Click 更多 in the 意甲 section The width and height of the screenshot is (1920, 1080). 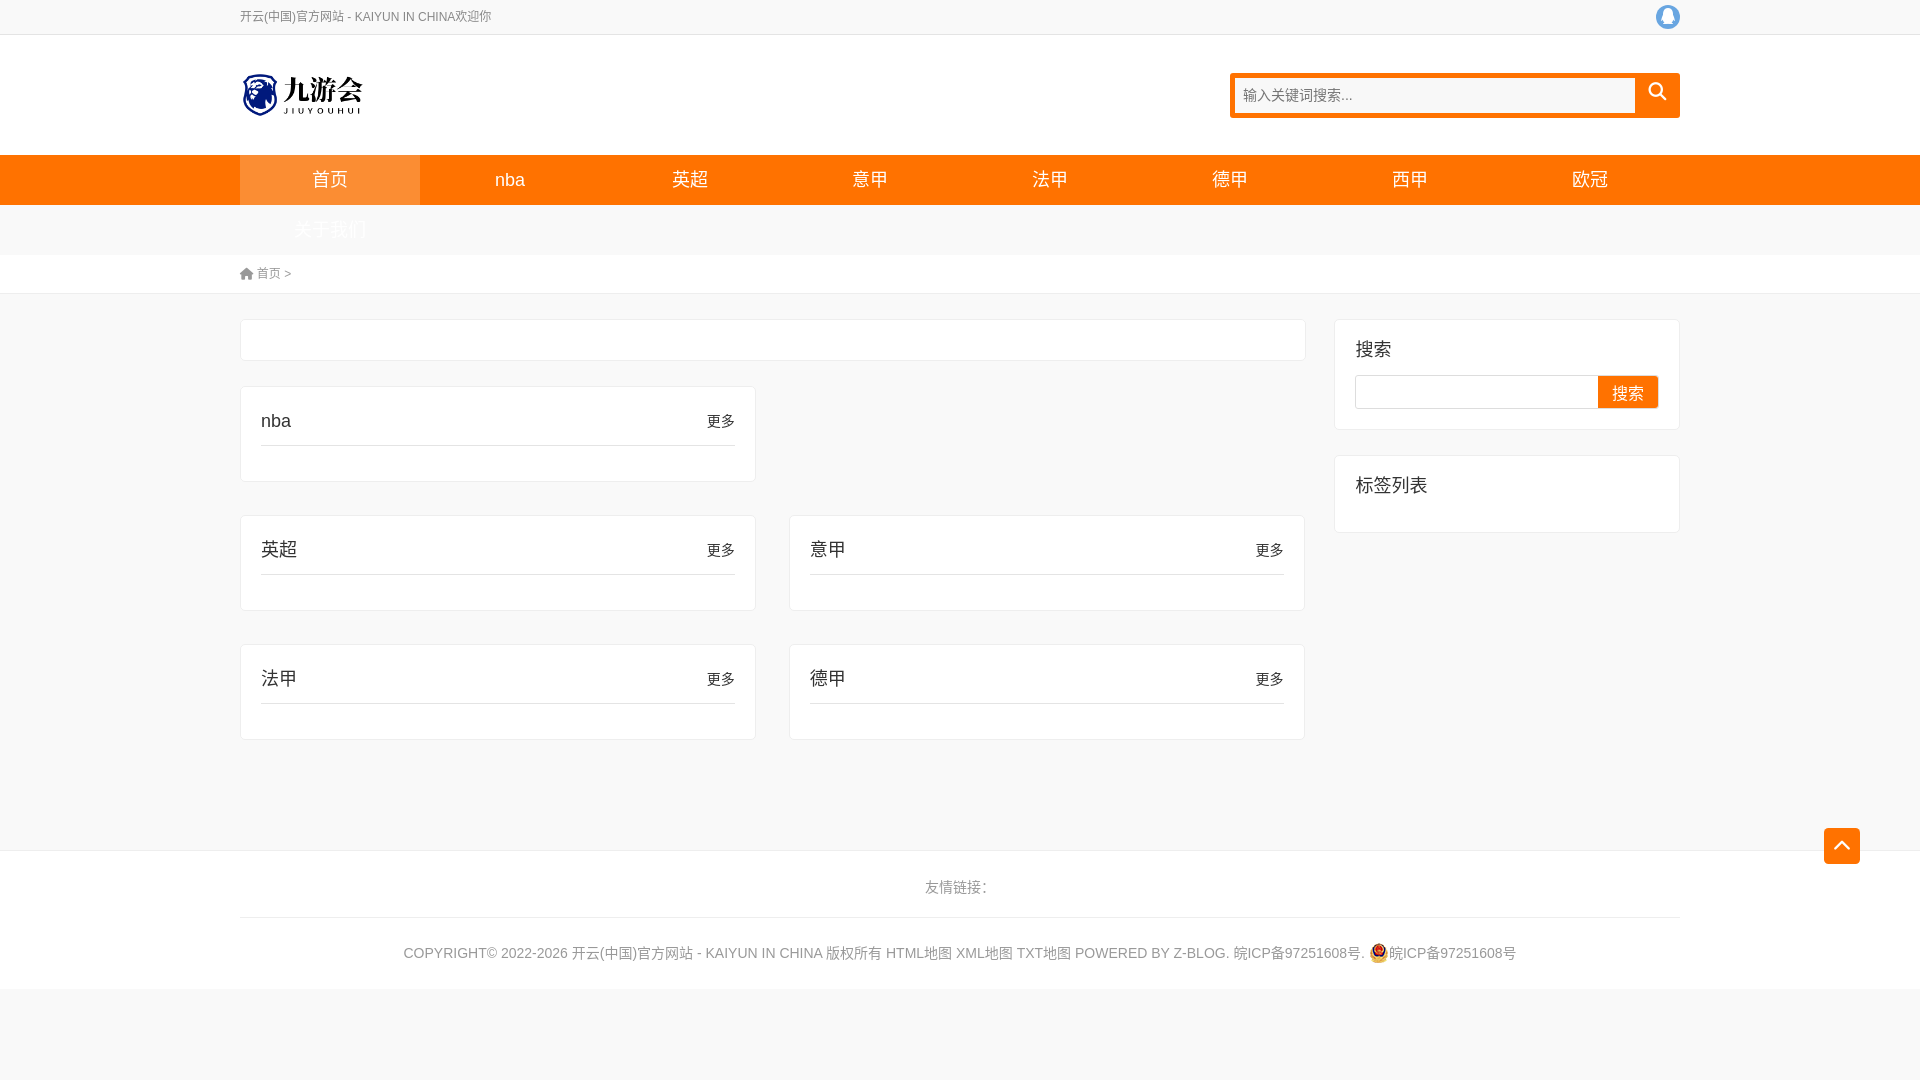(x=1269, y=551)
